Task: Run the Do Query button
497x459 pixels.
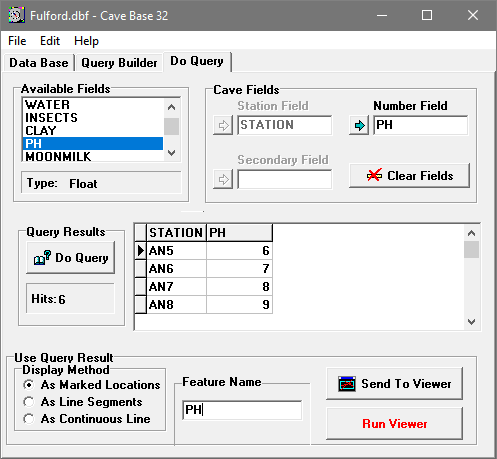Action: point(71,258)
